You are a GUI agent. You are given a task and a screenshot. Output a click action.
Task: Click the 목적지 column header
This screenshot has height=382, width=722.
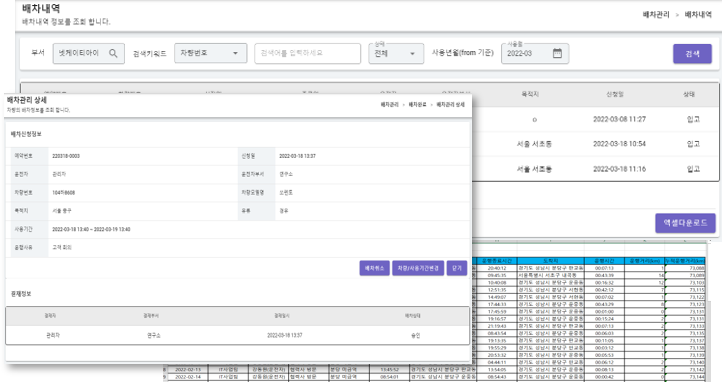coord(530,94)
